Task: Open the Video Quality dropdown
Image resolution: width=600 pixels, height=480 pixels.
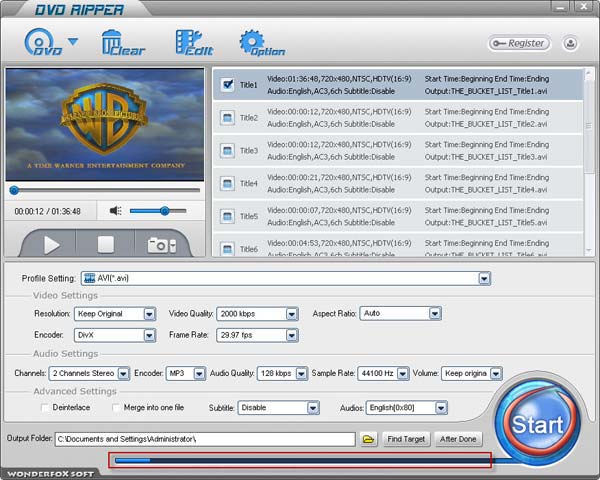Action: point(291,313)
